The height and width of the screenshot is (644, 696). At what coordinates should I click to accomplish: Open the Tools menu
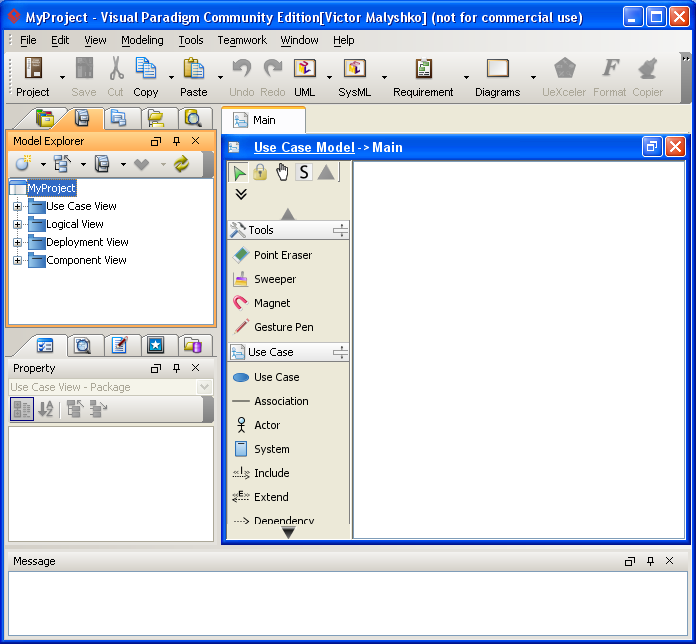pyautogui.click(x=190, y=40)
